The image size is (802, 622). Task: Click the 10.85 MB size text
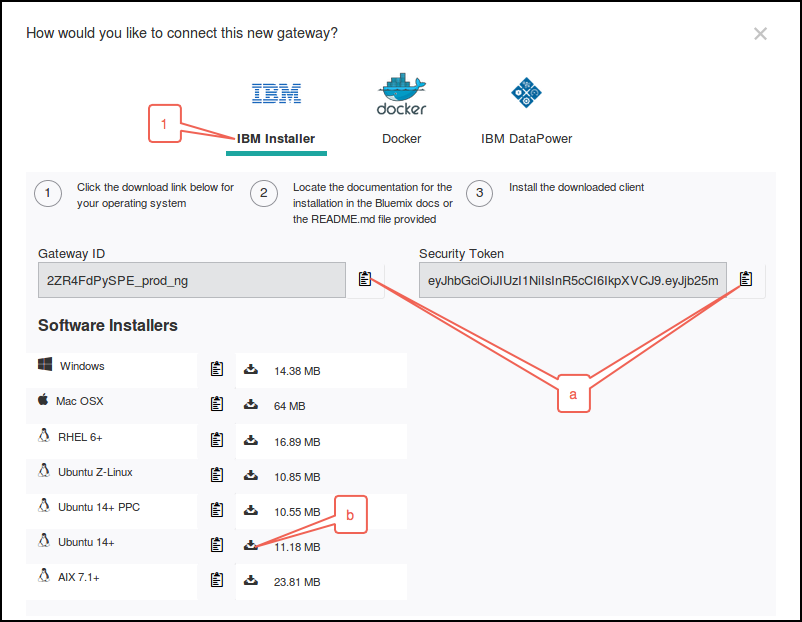tap(297, 477)
